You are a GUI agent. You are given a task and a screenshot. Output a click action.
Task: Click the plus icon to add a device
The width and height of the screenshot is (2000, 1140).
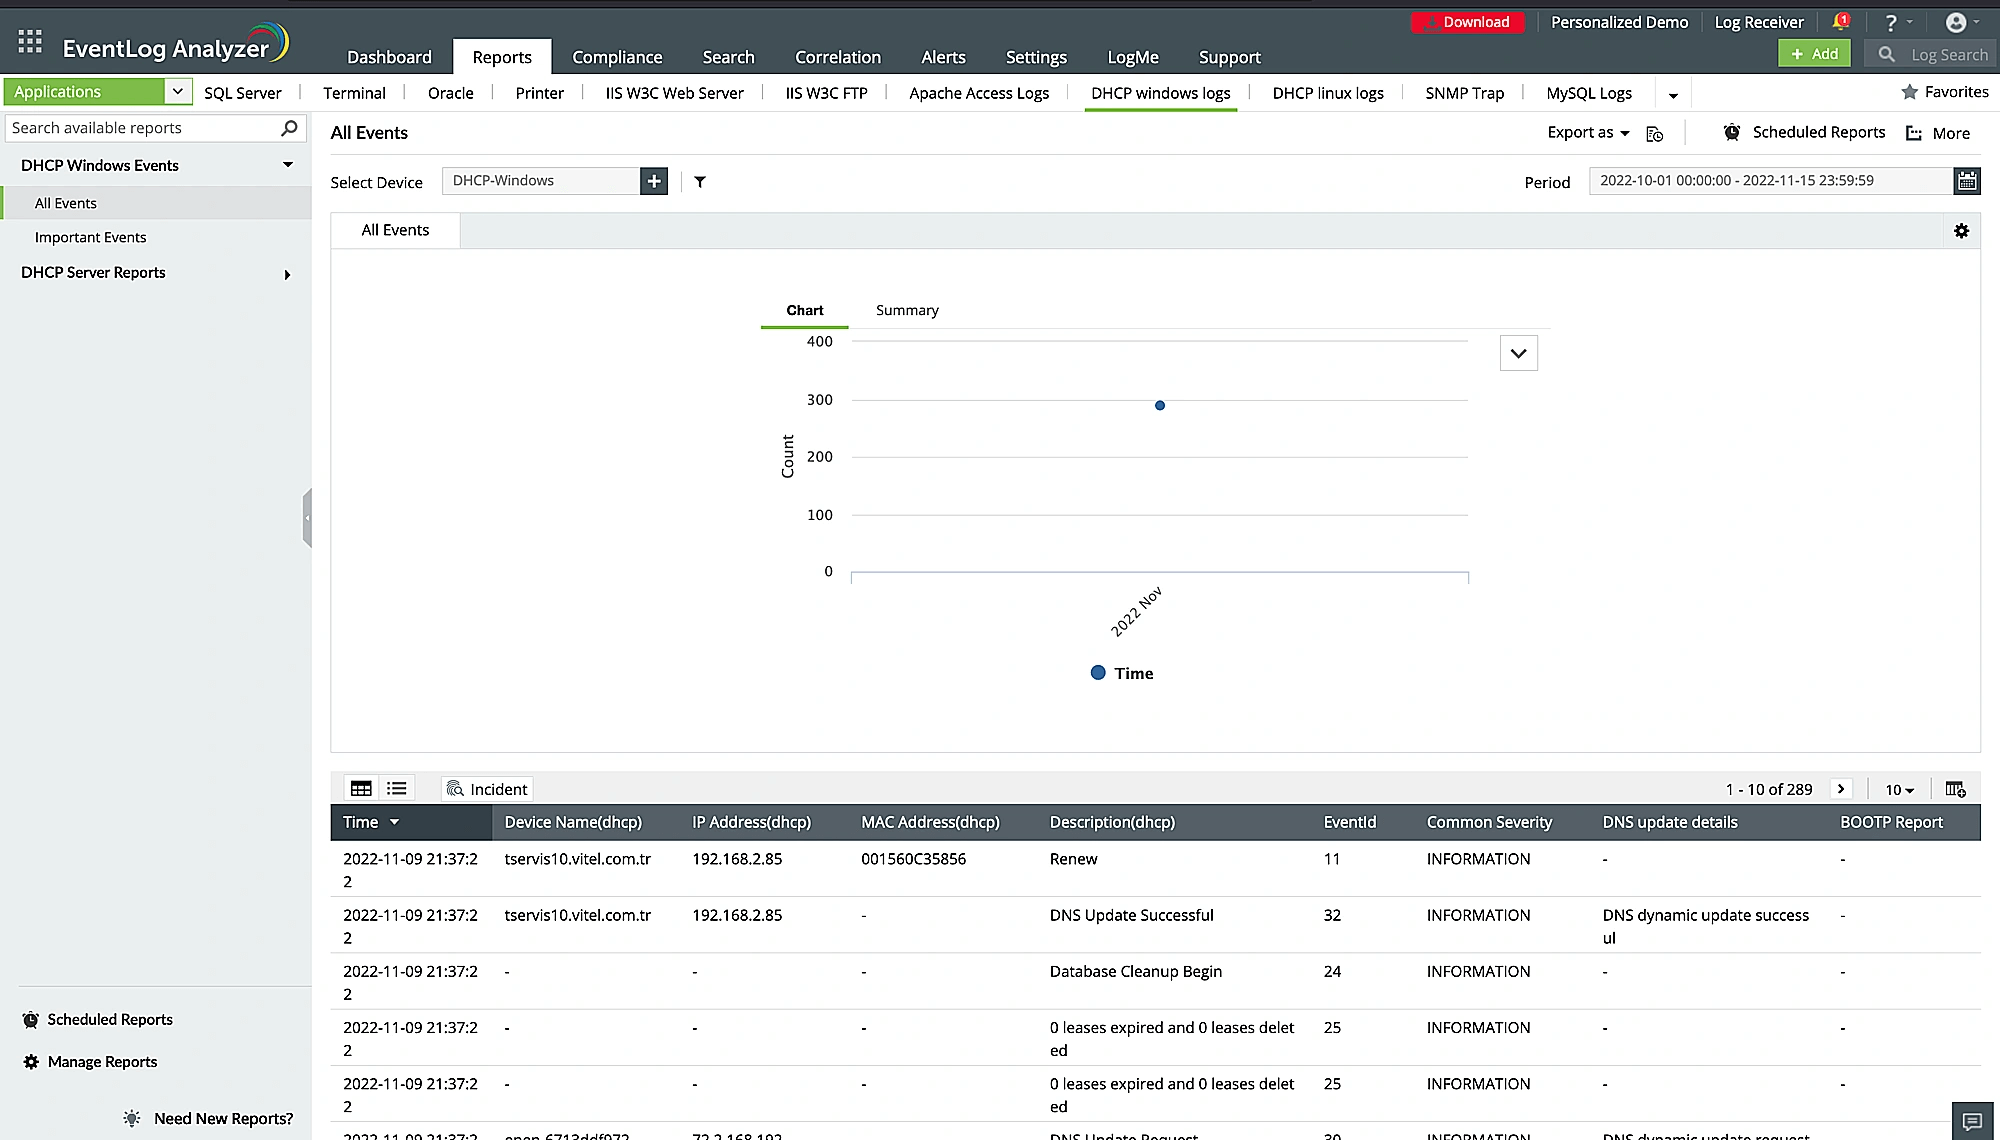point(654,181)
